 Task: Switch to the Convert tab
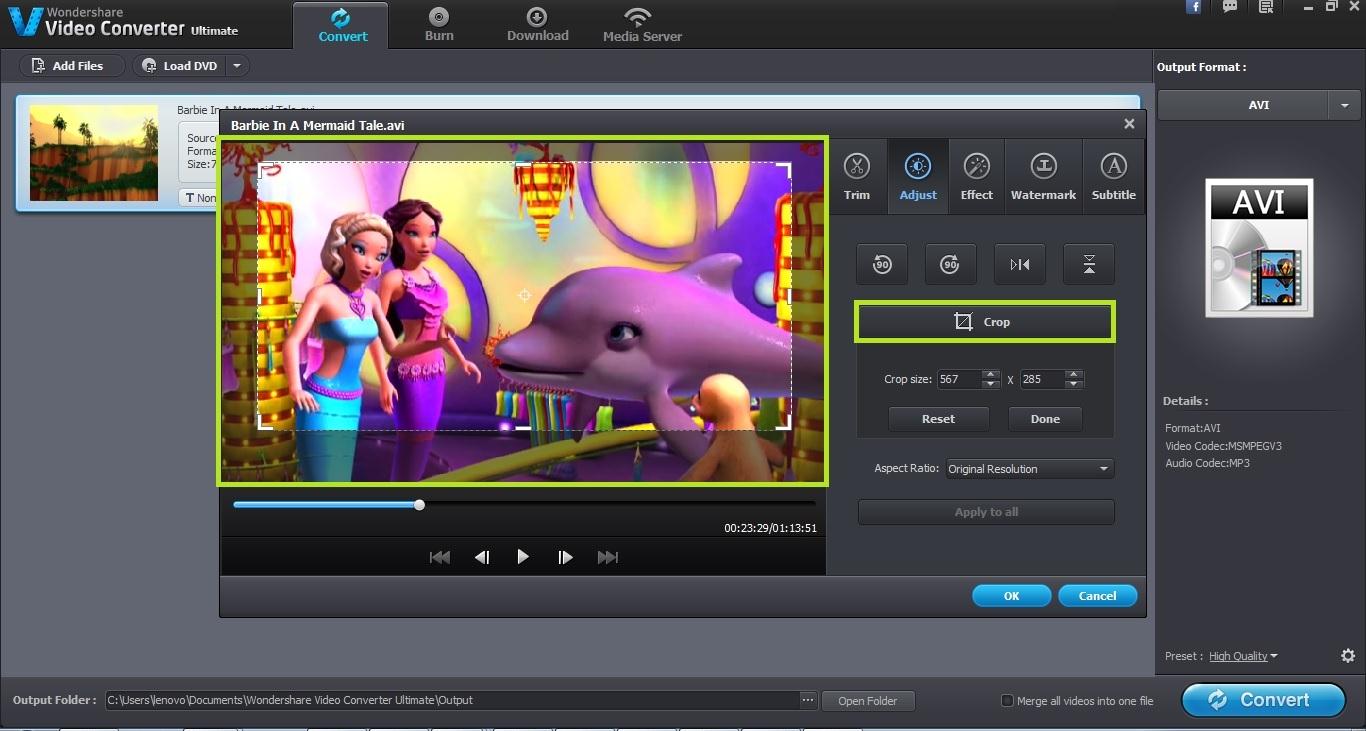[342, 25]
